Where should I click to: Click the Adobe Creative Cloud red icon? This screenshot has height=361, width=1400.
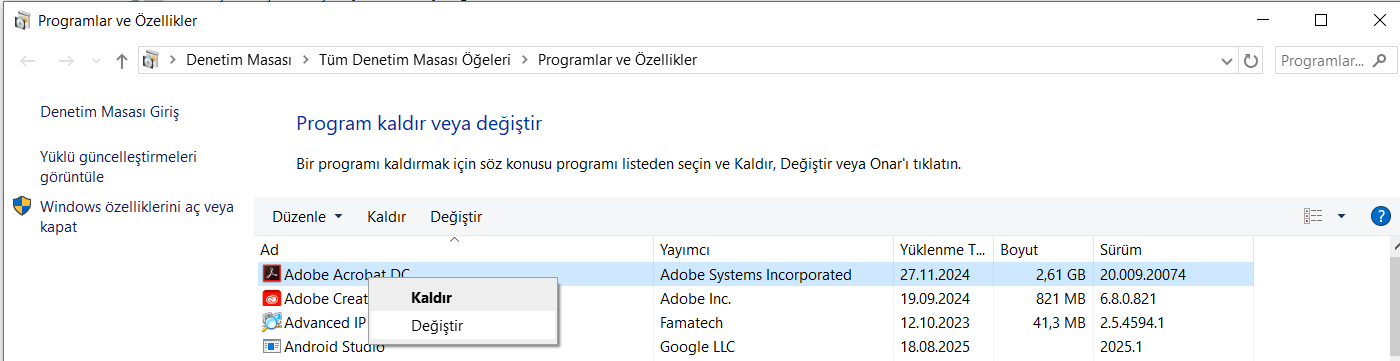tap(270, 298)
